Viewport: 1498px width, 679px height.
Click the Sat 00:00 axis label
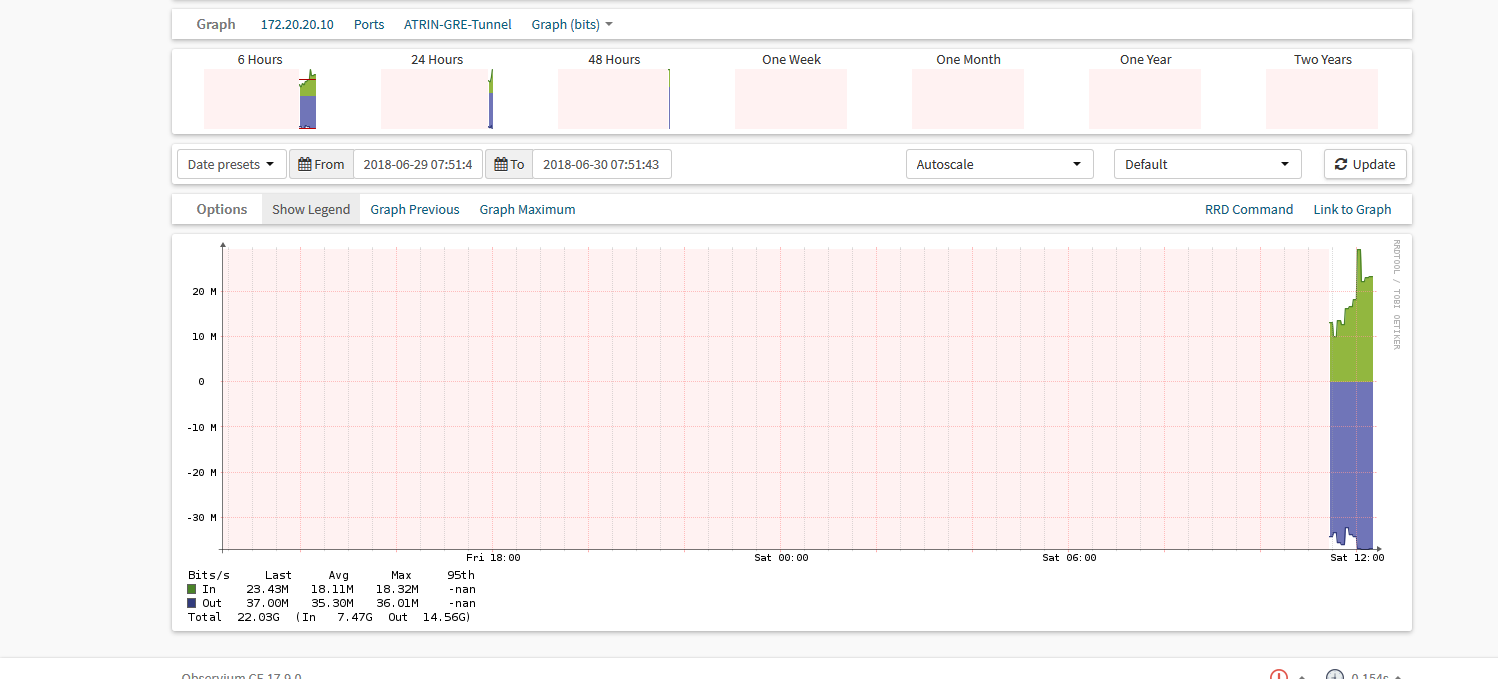(x=781, y=557)
